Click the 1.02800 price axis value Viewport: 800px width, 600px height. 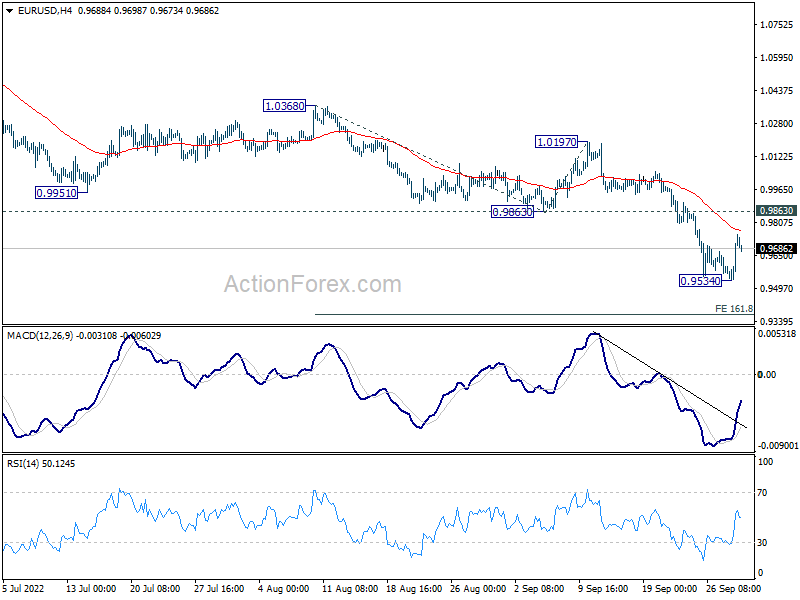777,123
